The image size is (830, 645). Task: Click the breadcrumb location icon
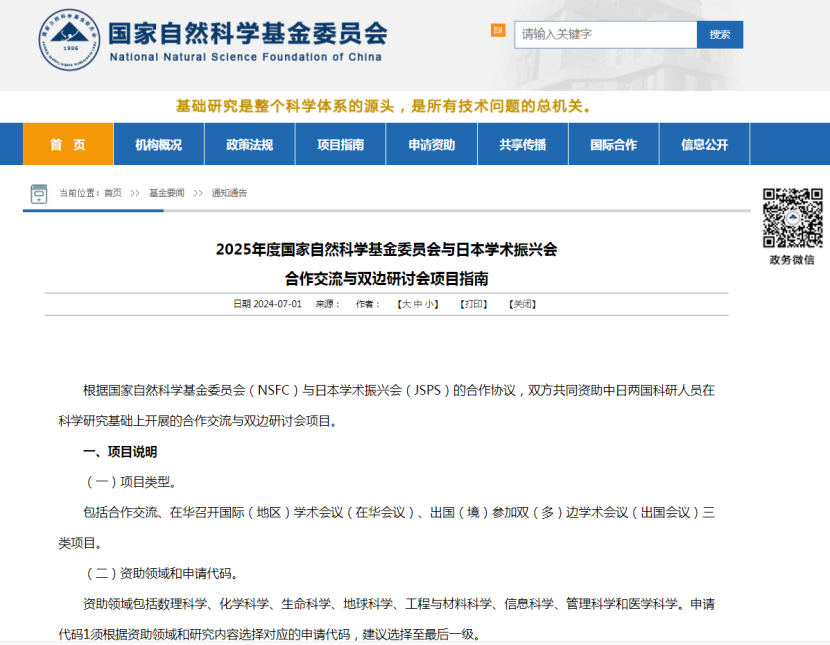[39, 193]
